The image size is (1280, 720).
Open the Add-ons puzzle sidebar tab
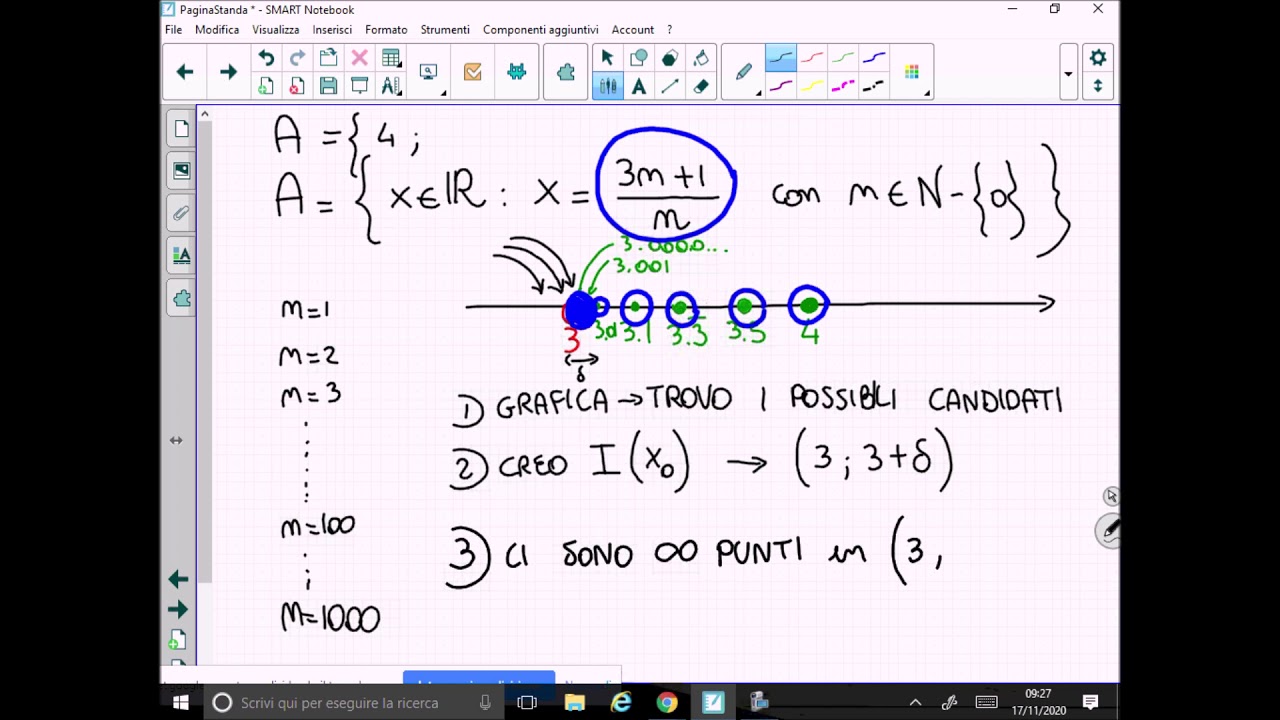181,298
